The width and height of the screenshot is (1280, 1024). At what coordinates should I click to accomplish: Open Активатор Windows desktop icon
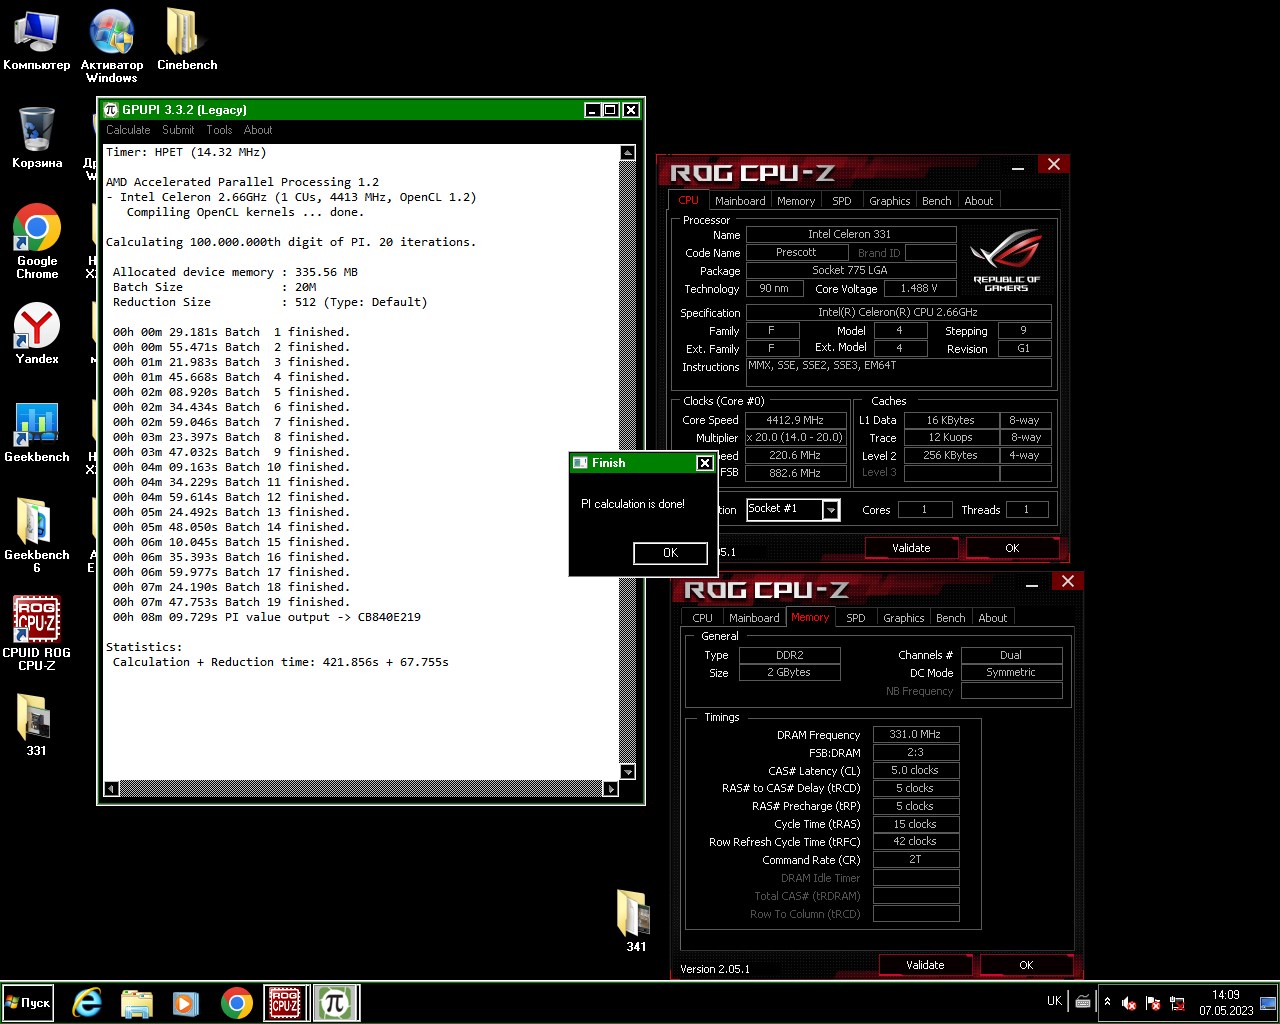pyautogui.click(x=112, y=46)
